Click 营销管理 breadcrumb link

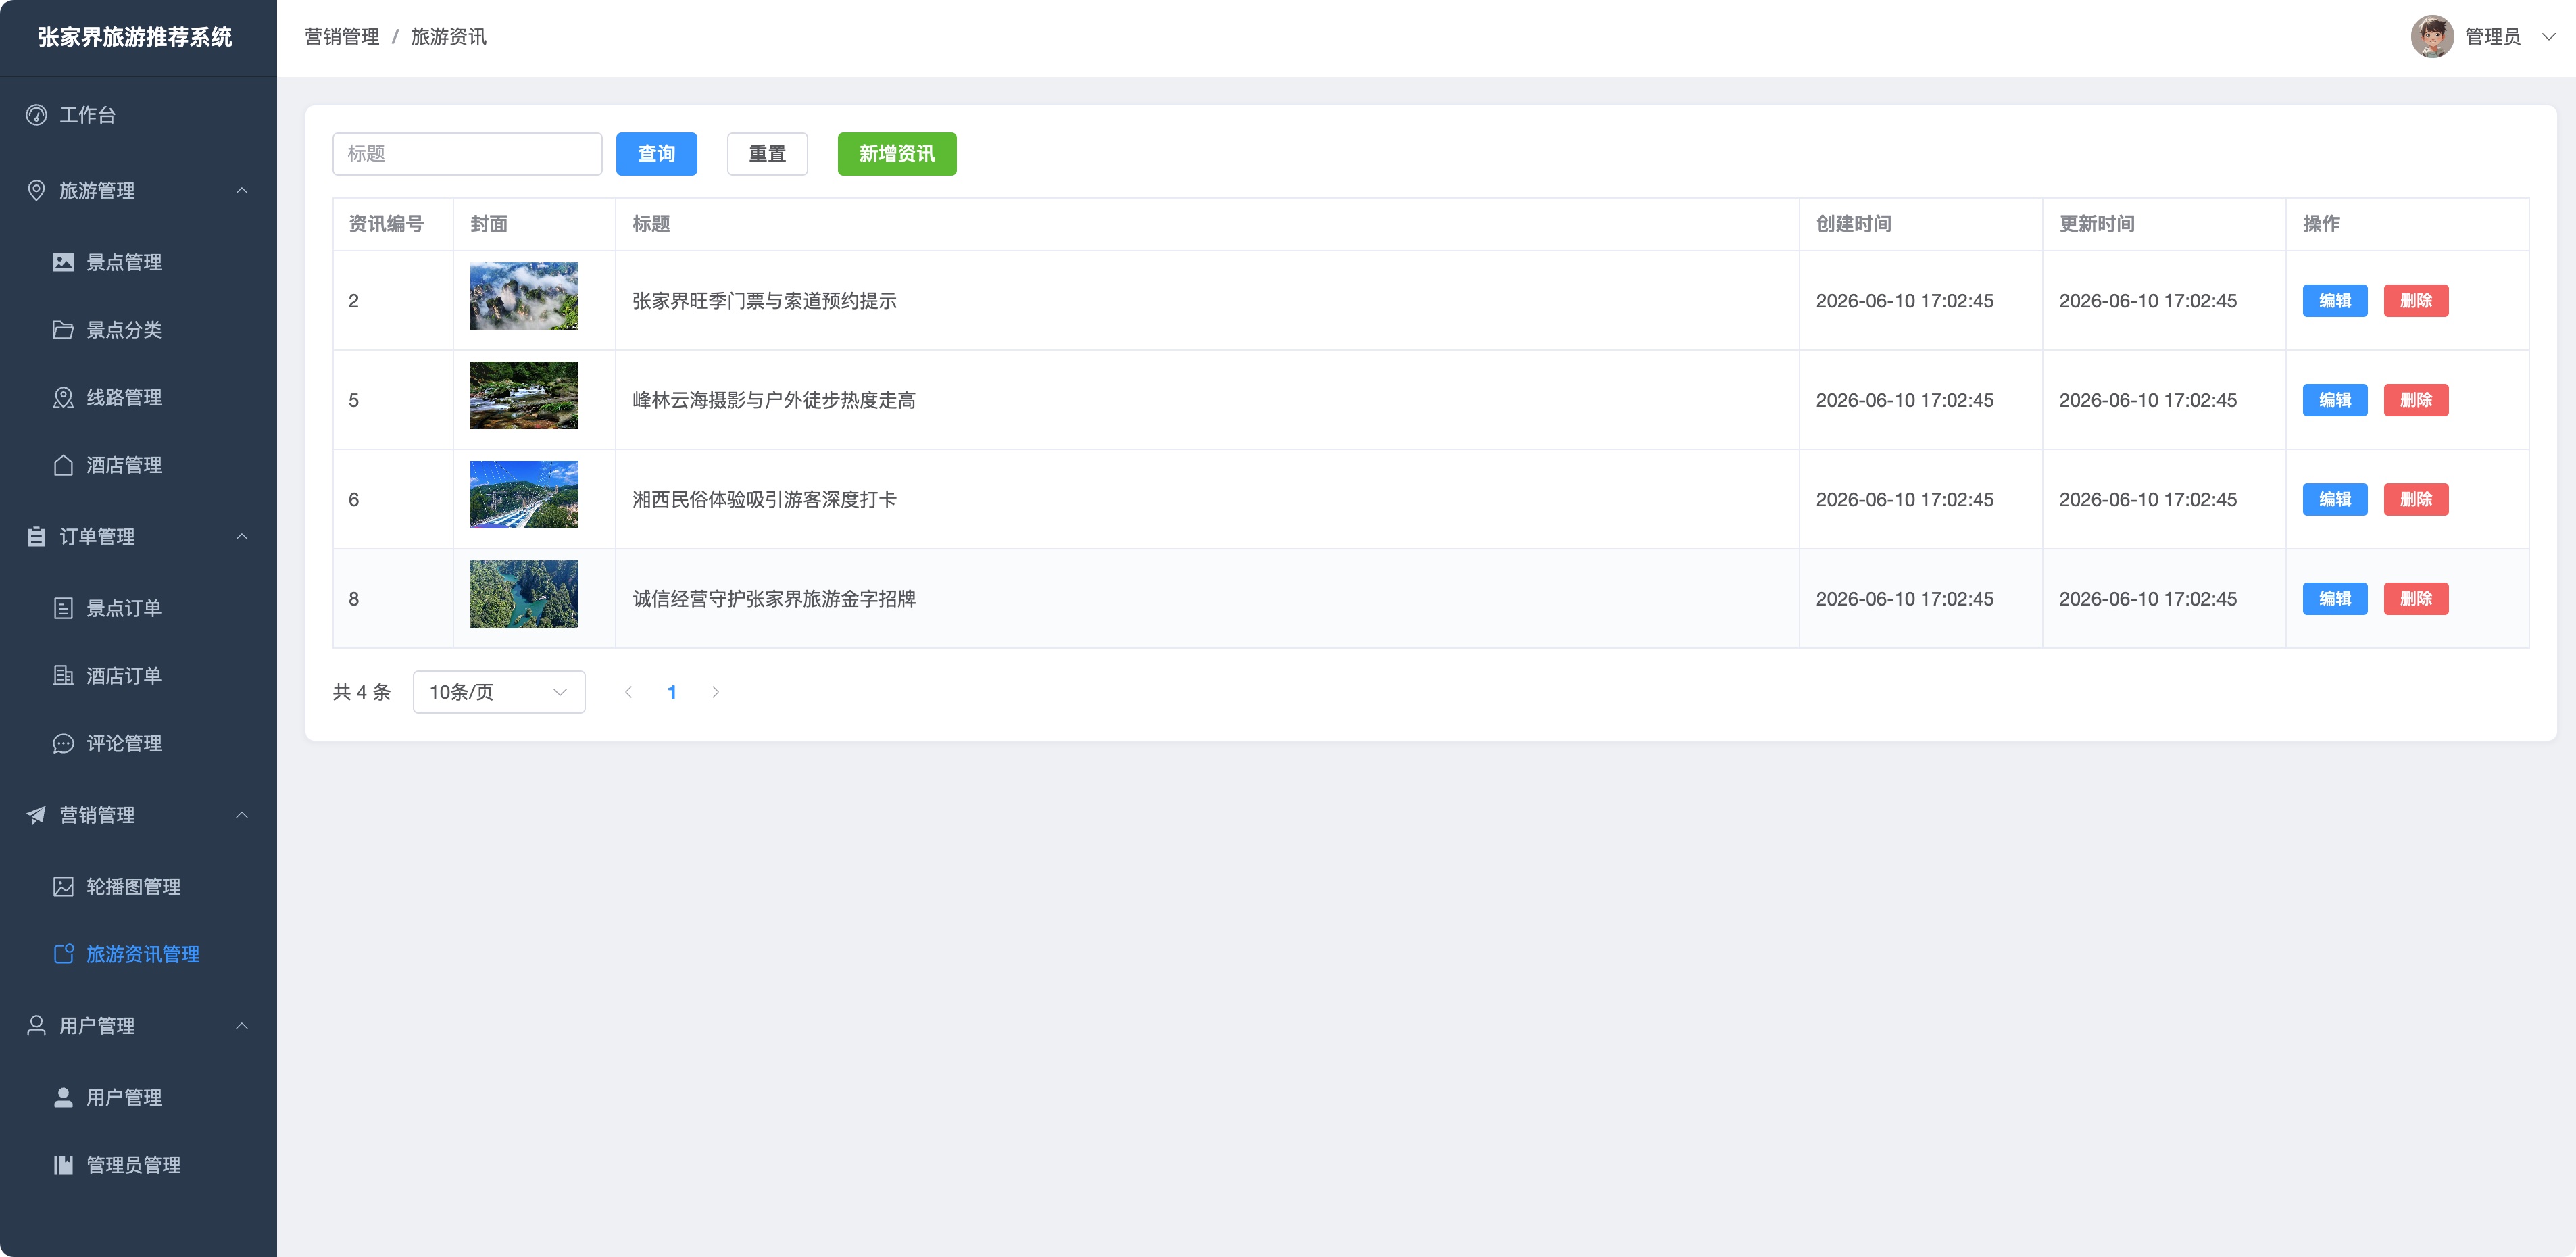342,37
